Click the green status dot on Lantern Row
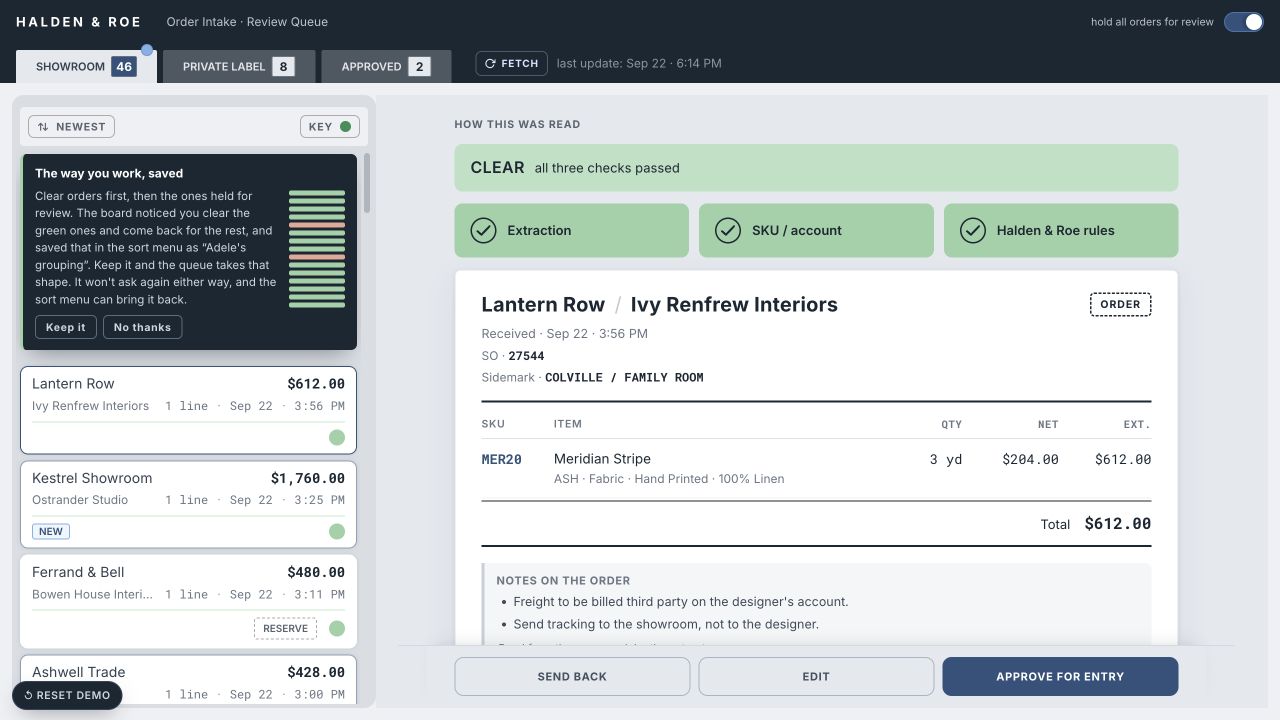1280x720 pixels. tap(337, 437)
